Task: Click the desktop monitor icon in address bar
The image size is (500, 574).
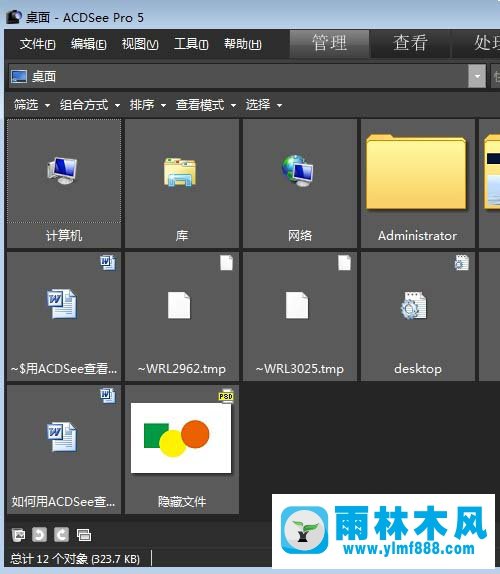Action: pos(19,77)
